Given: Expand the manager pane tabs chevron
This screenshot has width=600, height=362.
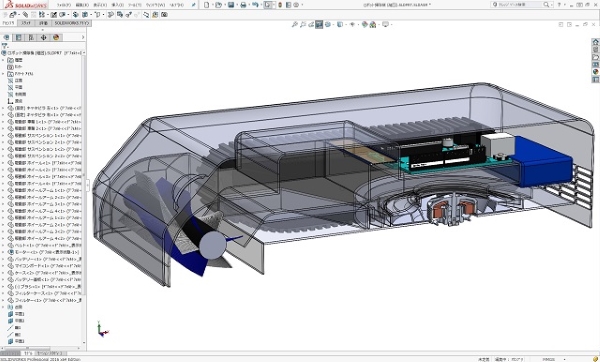Looking at the screenshot, I should coord(83,37).
